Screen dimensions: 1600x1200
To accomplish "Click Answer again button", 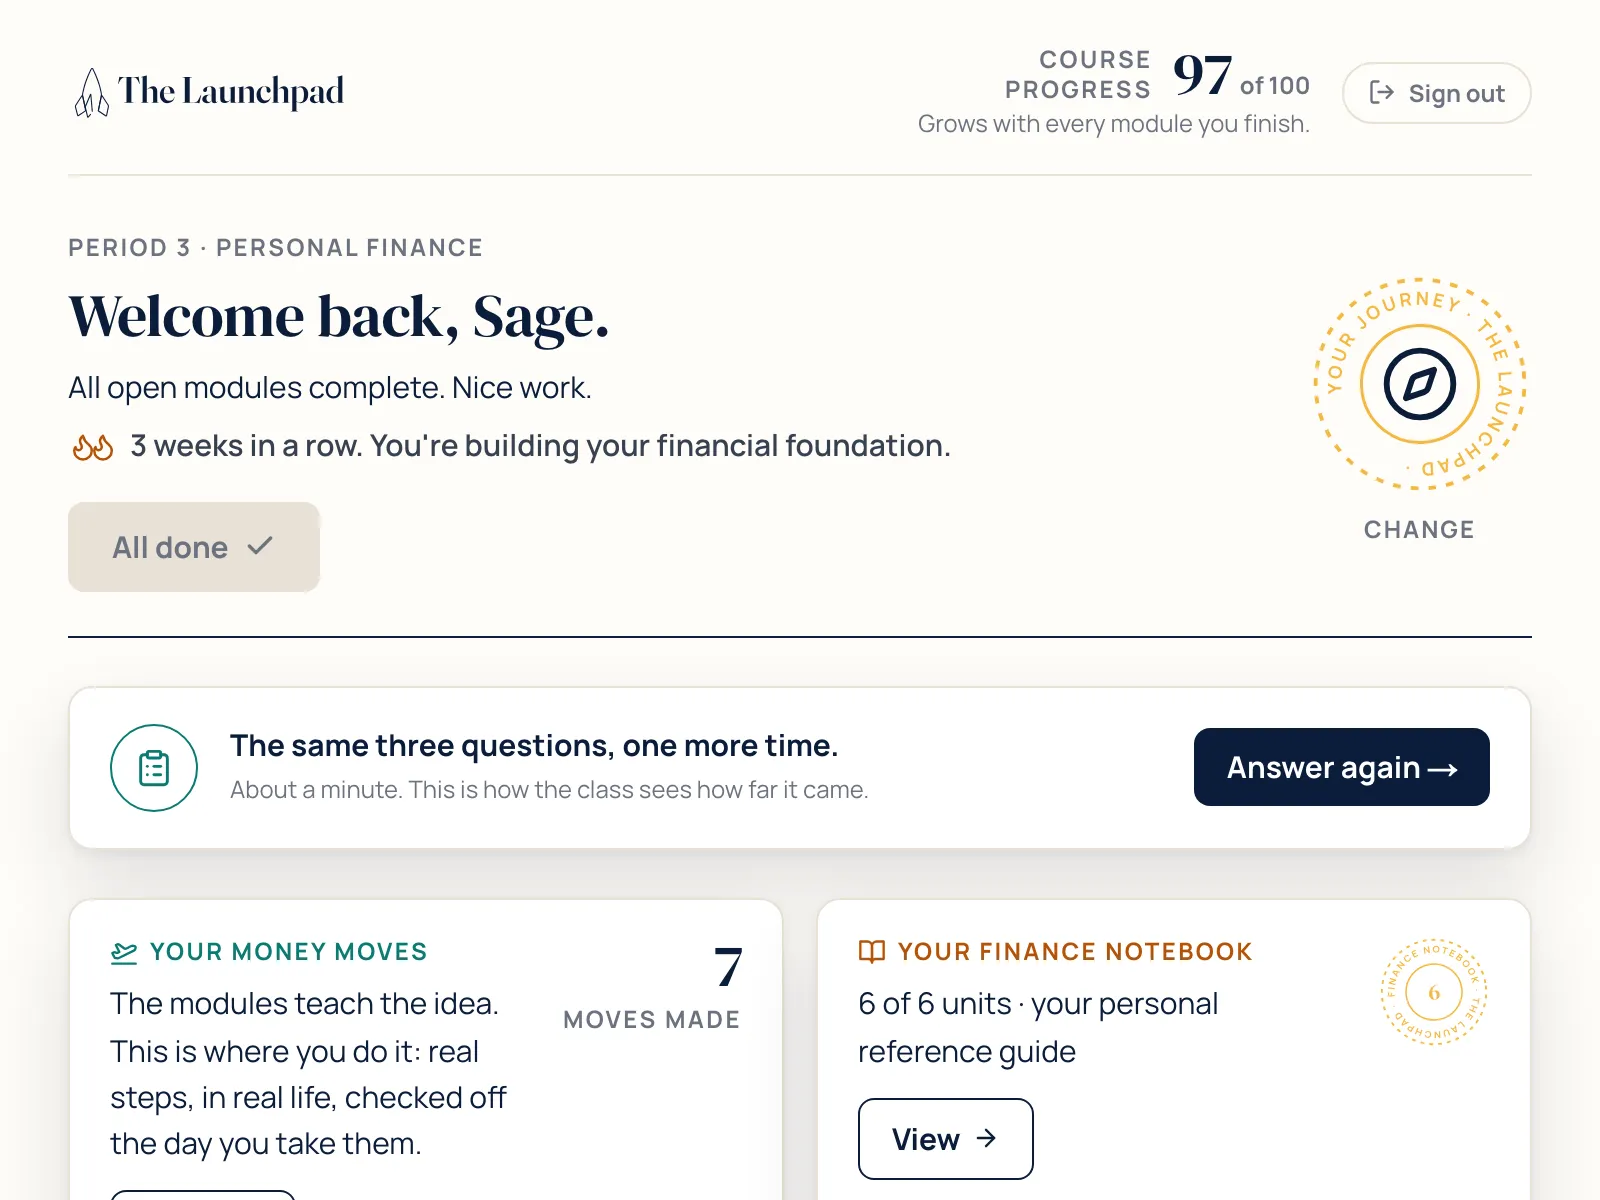I will tap(1342, 767).
